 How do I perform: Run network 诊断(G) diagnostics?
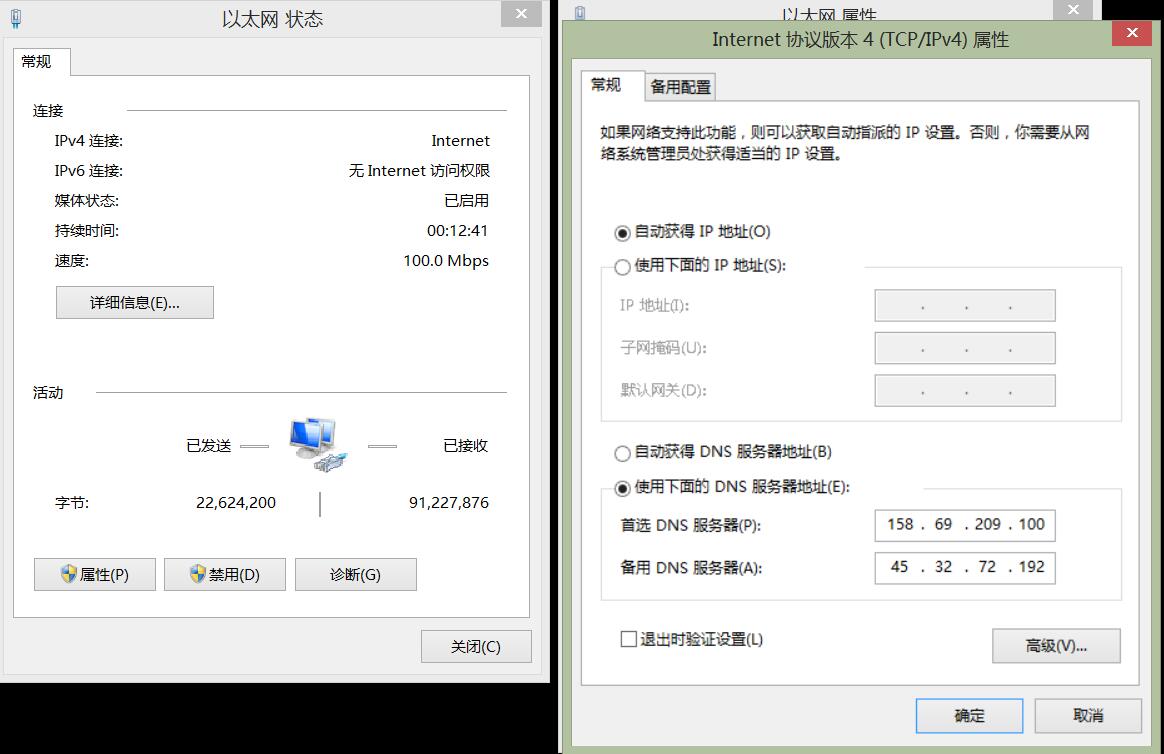click(355, 575)
